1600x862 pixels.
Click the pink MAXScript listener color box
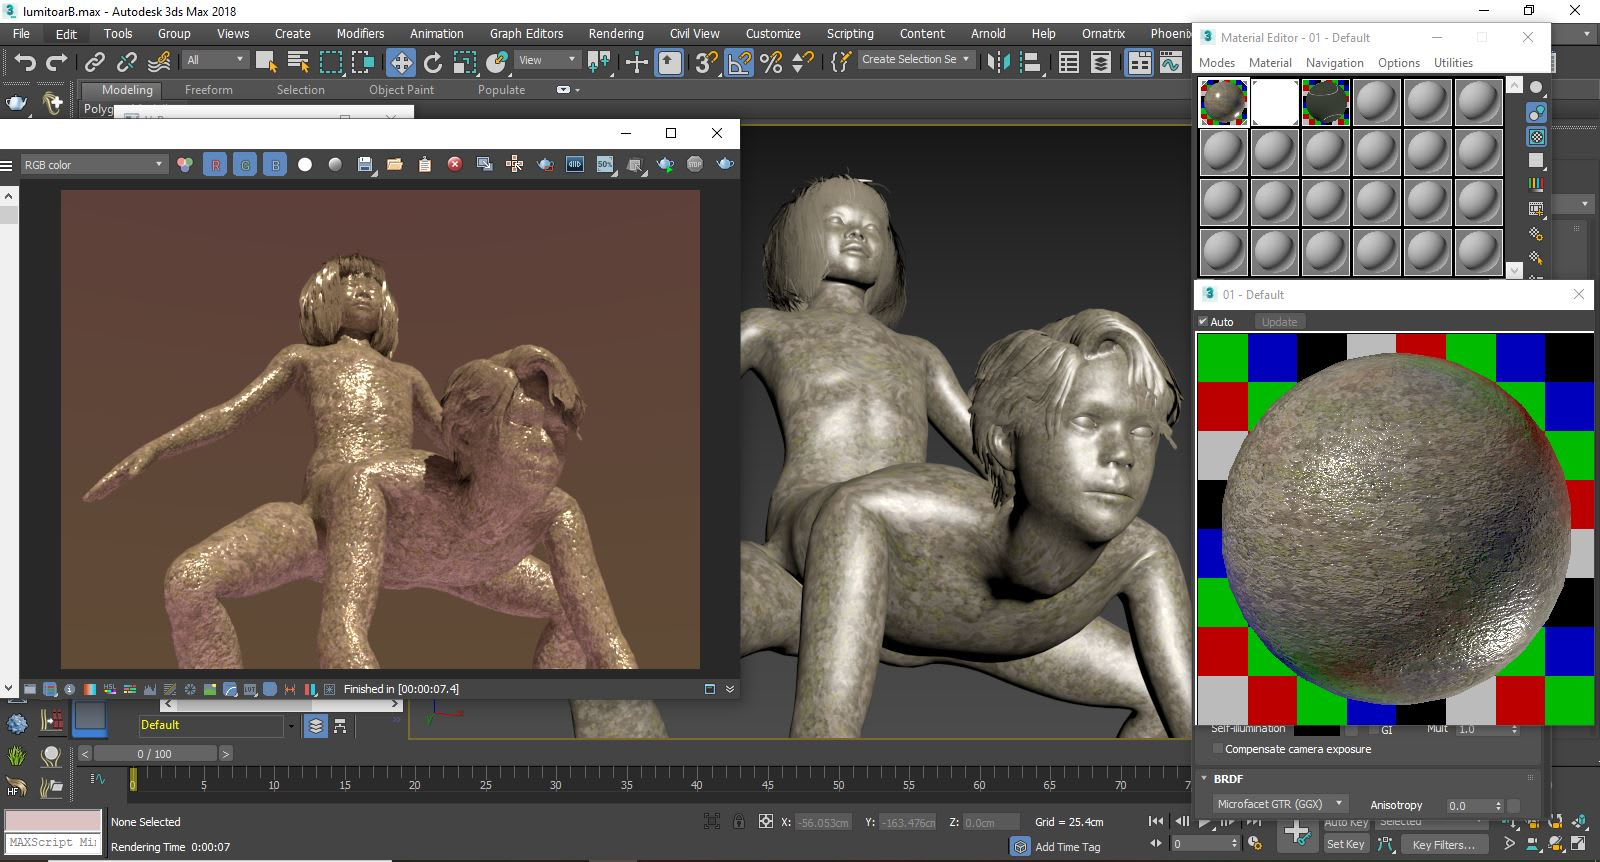pyautogui.click(x=53, y=821)
